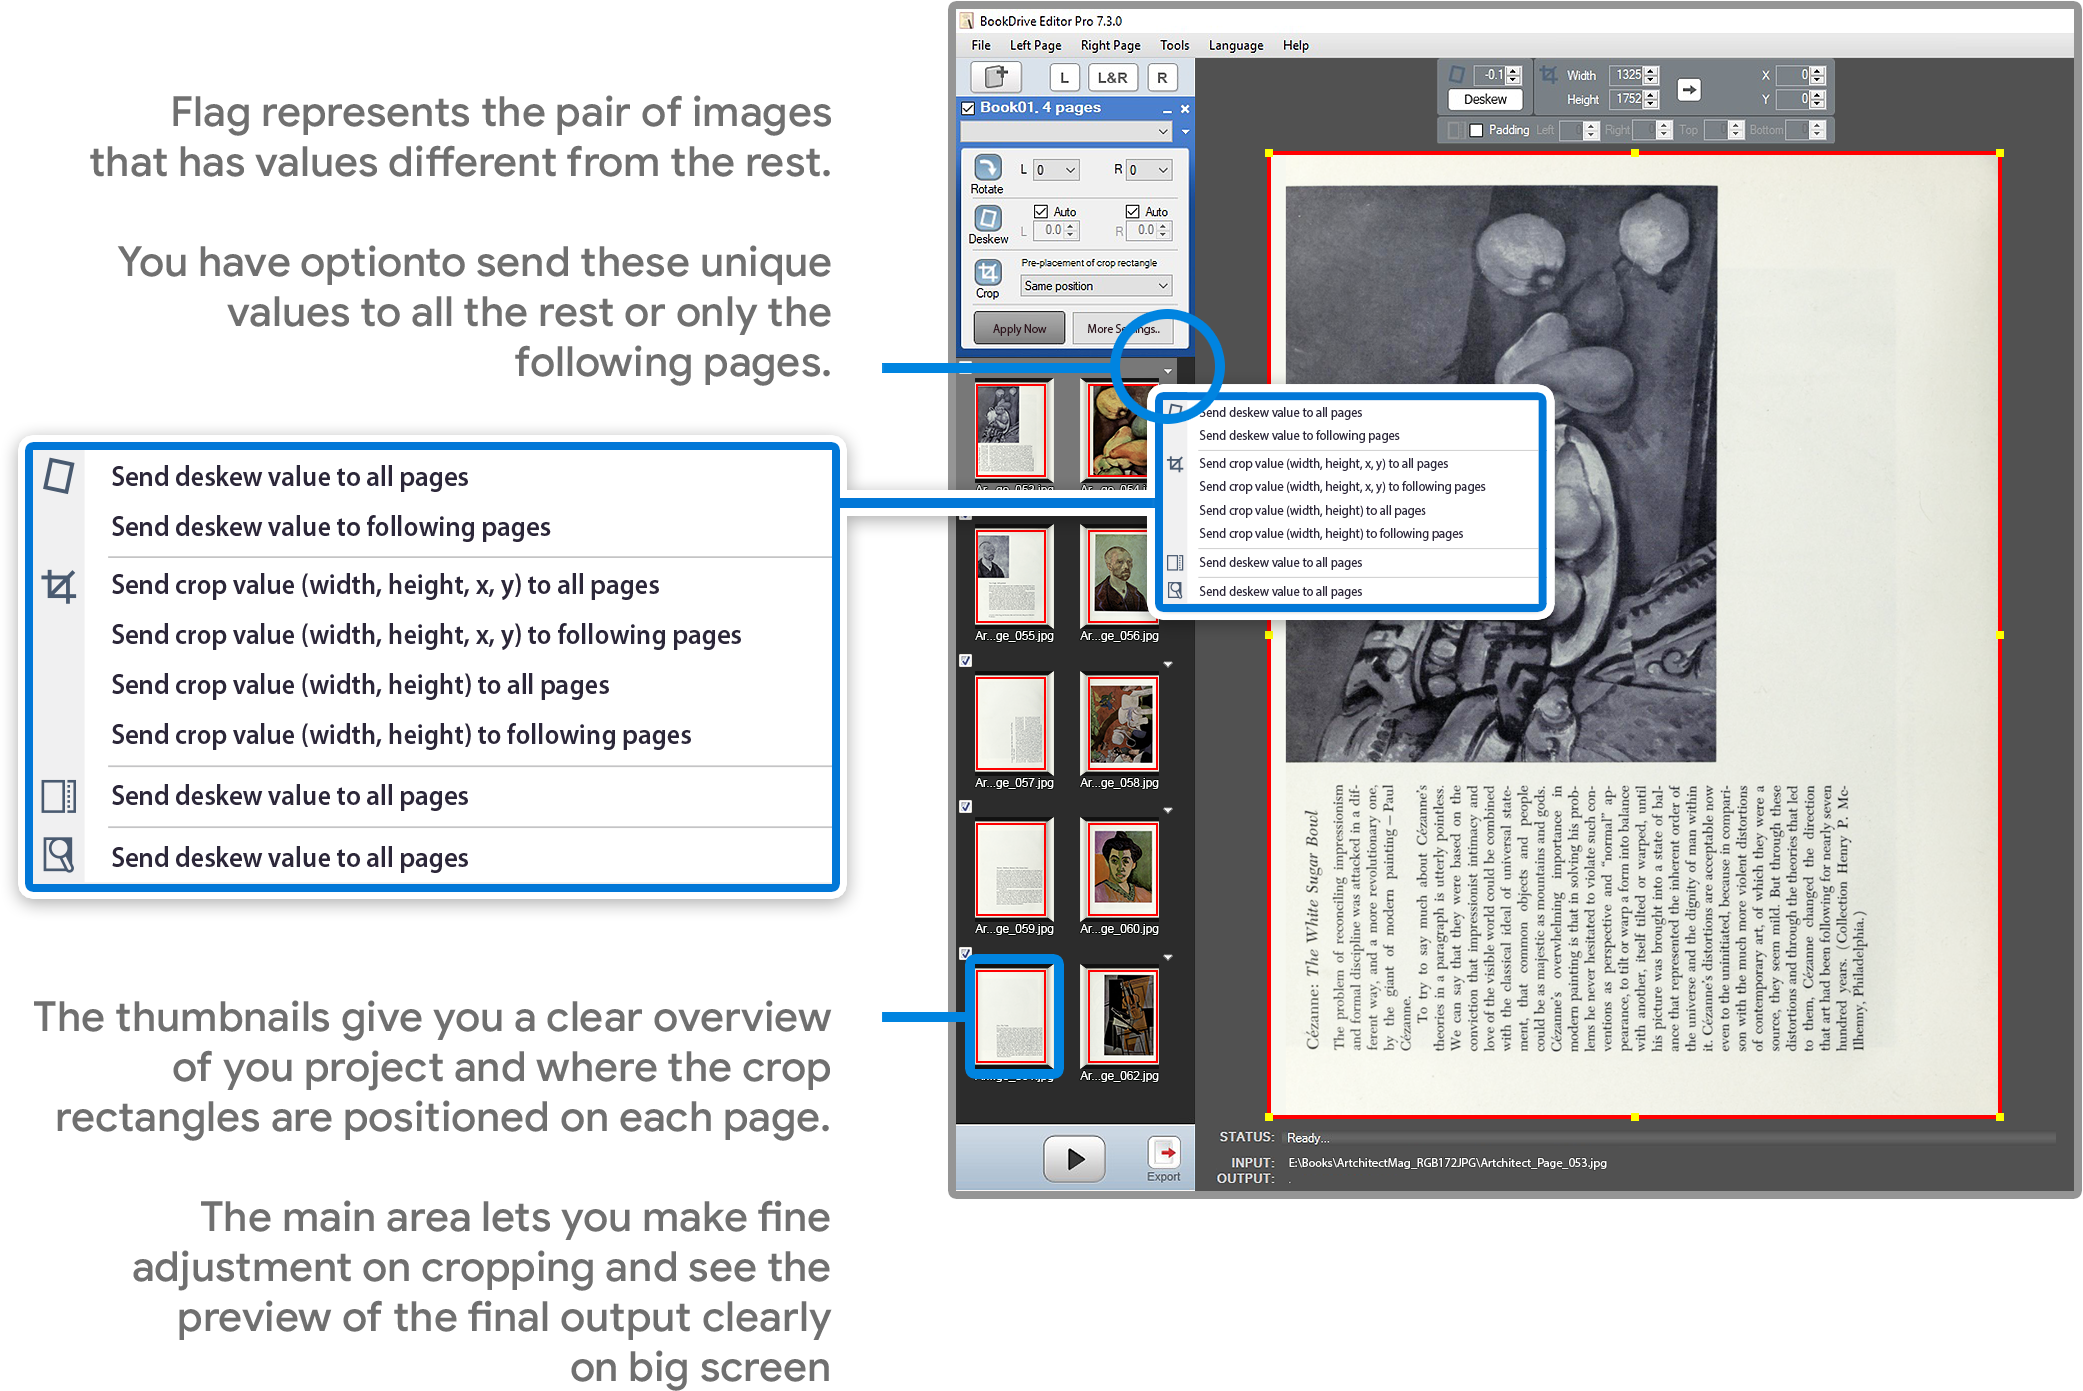This screenshot has height=1391, width=2083.
Task: Select thumbnail Ar...ge_060.jpg
Action: pyautogui.click(x=1120, y=870)
